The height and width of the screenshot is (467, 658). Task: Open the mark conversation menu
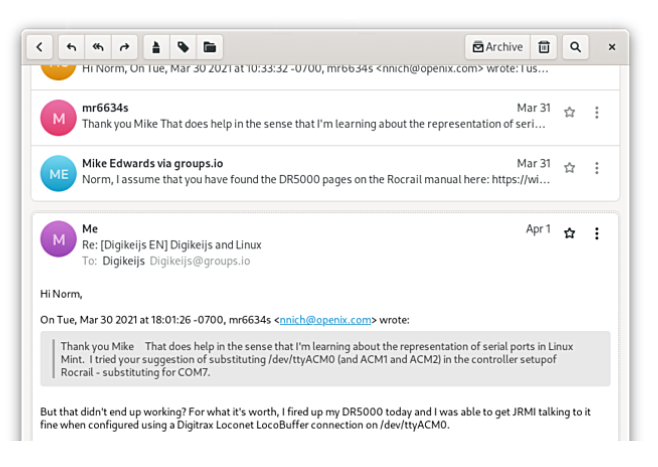(x=156, y=46)
